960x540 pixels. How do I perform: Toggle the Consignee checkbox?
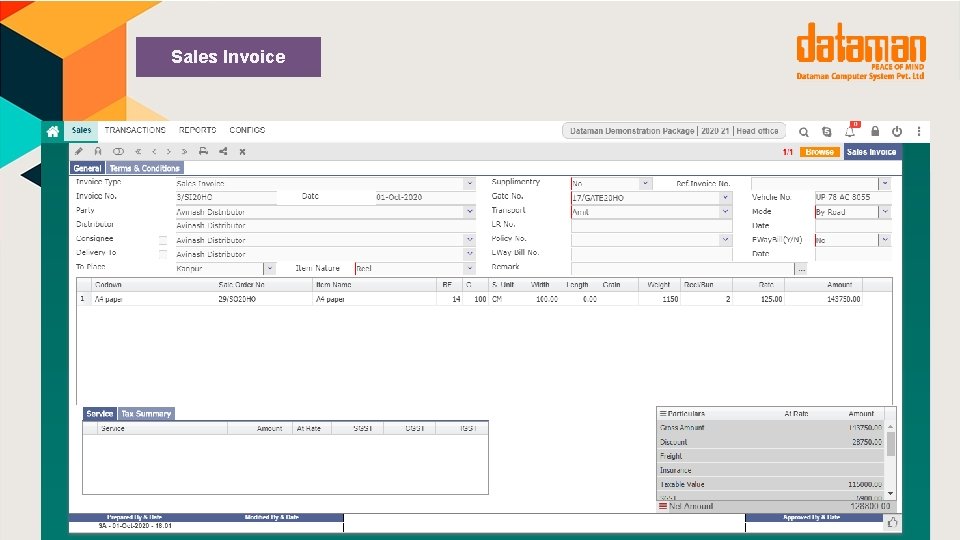[x=163, y=240]
